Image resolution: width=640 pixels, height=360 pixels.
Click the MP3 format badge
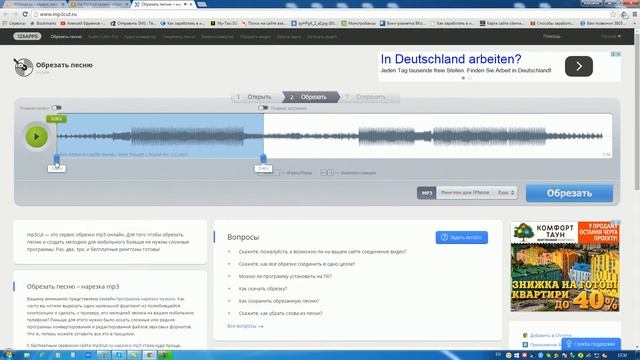(x=426, y=193)
